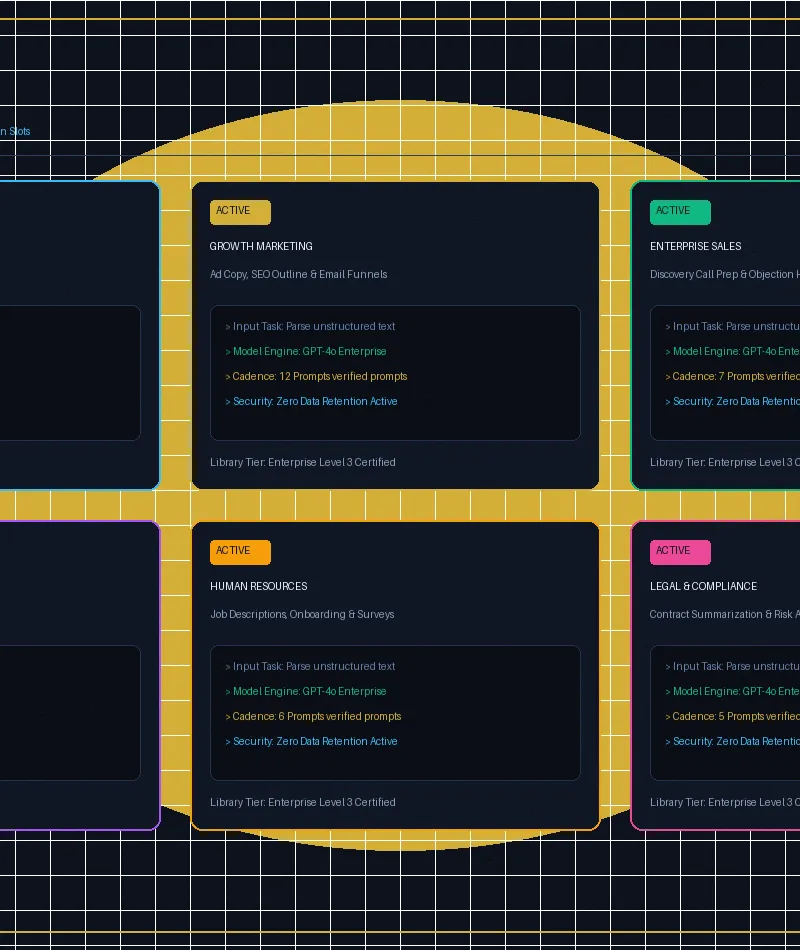Select the LEGAL & COMPLIANCE card title
800x950 pixels.
tap(704, 586)
